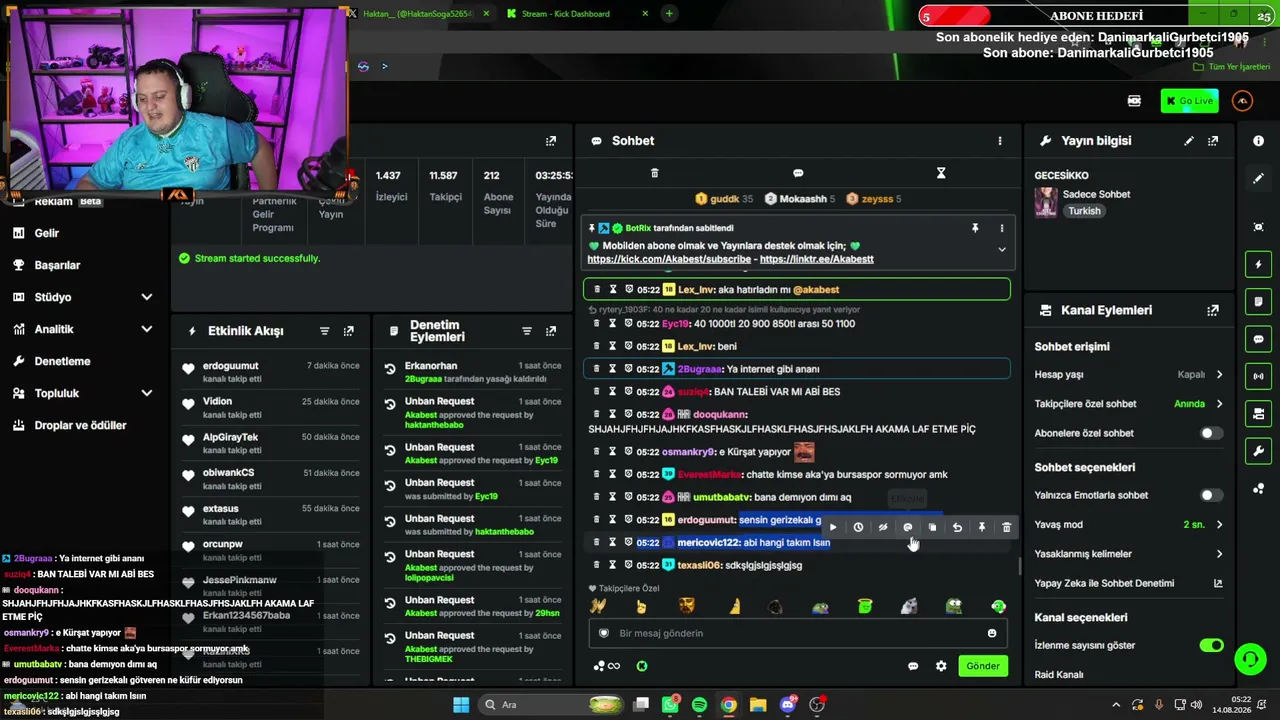Open chat settings gear beside Gönder
Viewport: 1280px width, 720px height.
click(941, 666)
